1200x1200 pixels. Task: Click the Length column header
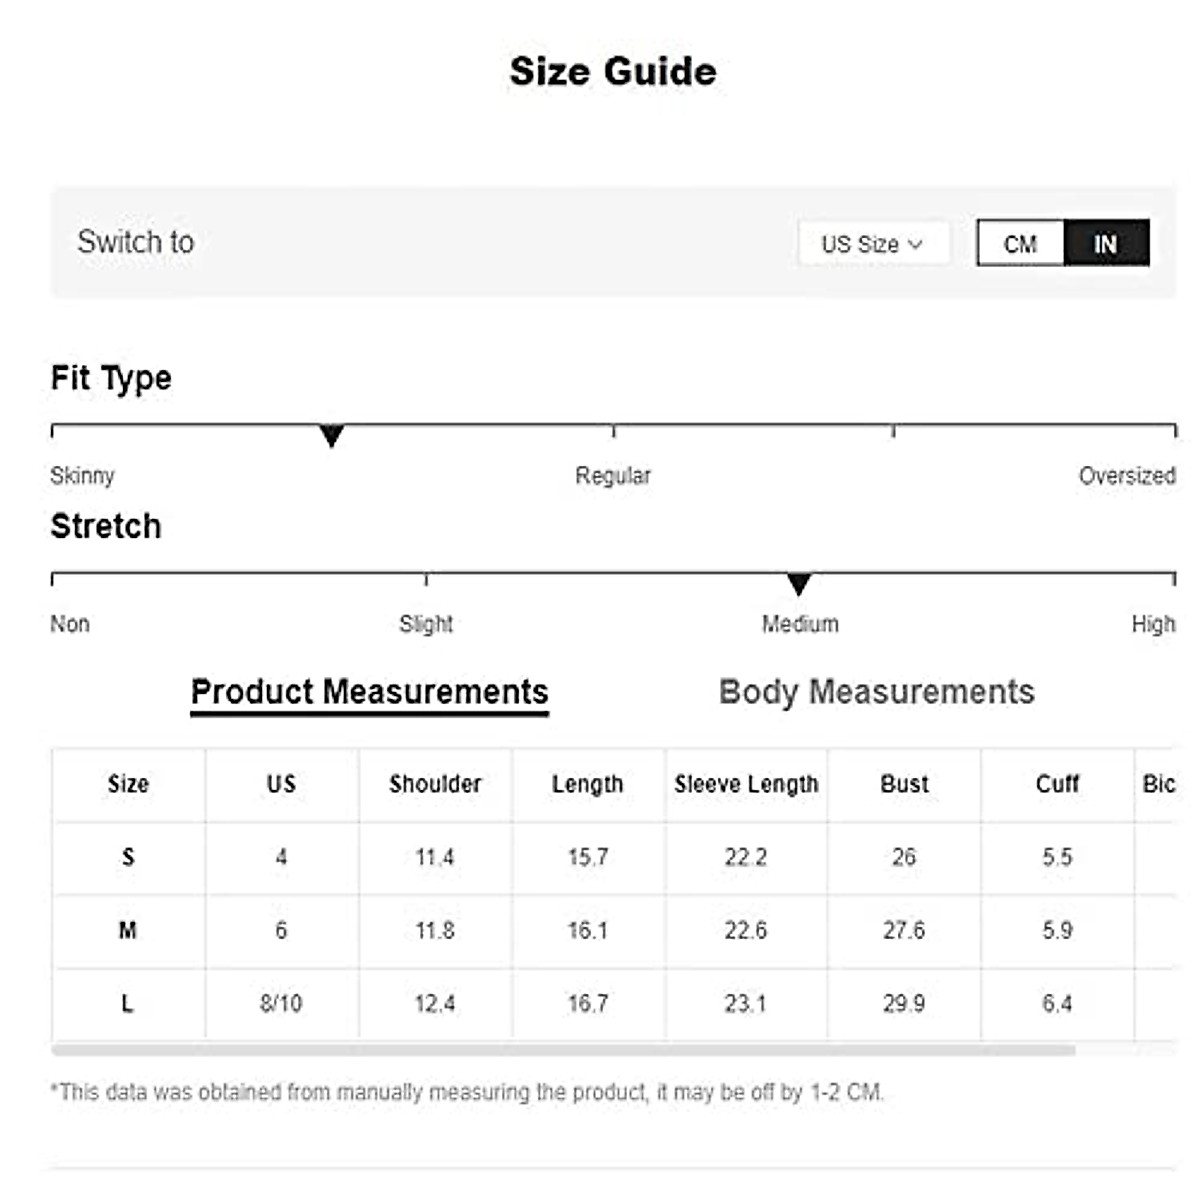[x=588, y=784]
